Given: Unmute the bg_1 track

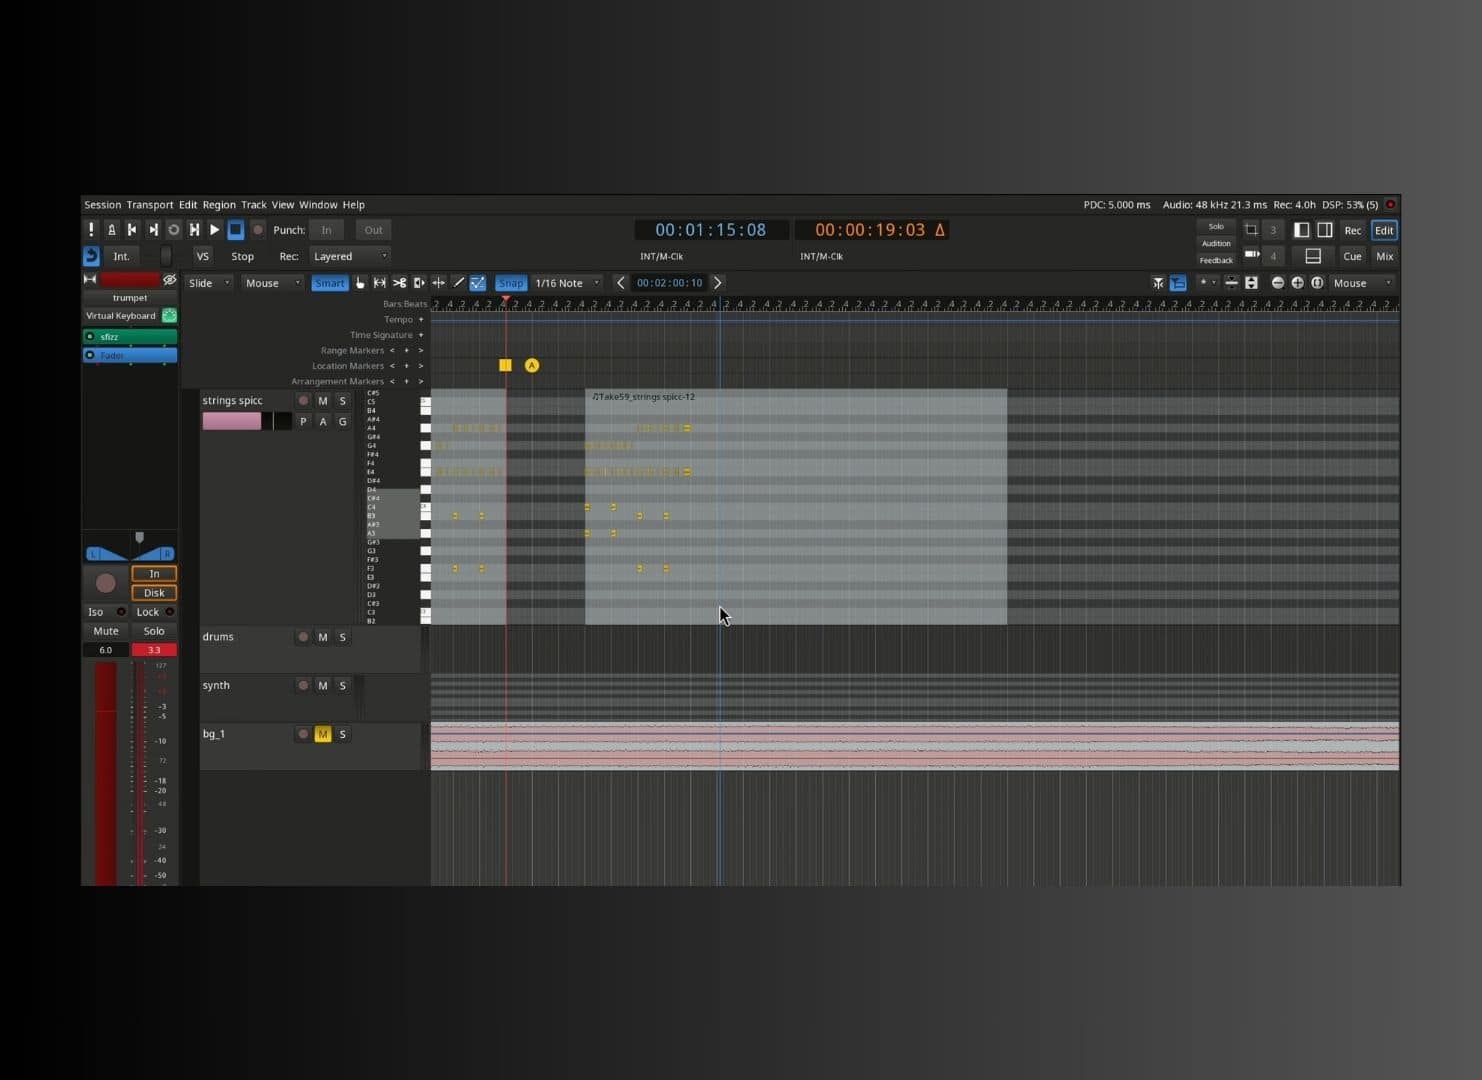Looking at the screenshot, I should click(x=322, y=734).
